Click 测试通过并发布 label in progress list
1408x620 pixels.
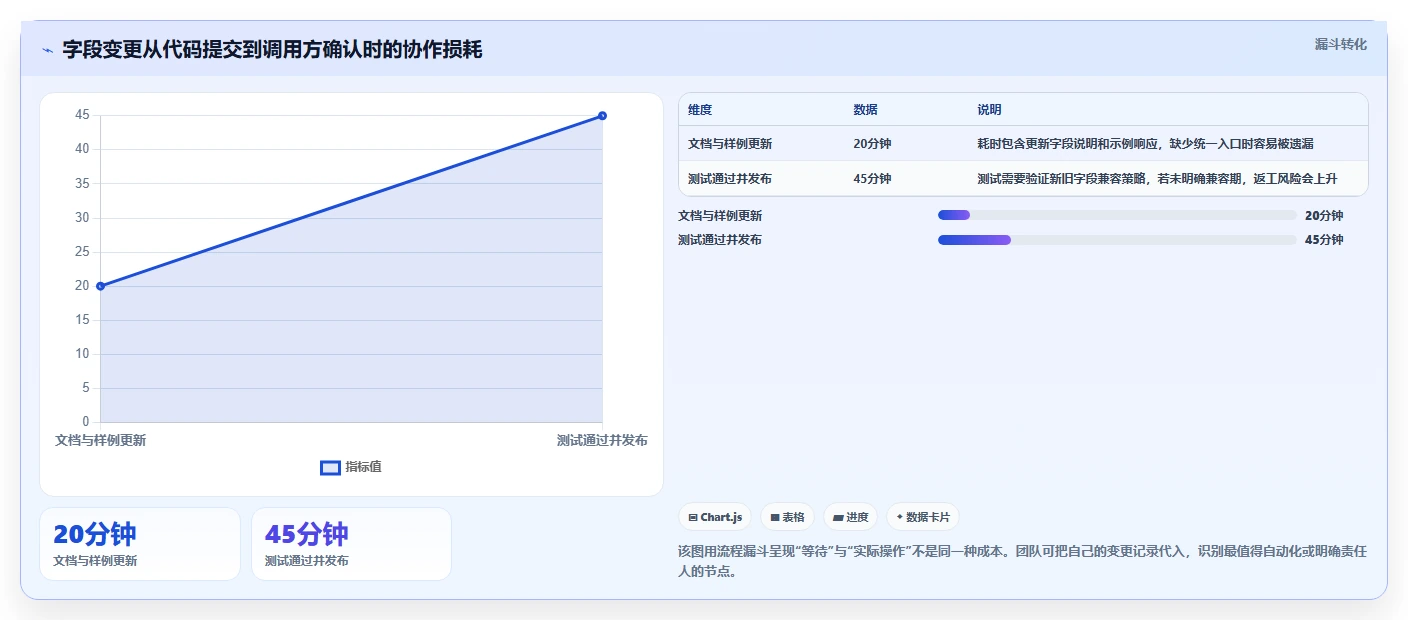[720, 240]
